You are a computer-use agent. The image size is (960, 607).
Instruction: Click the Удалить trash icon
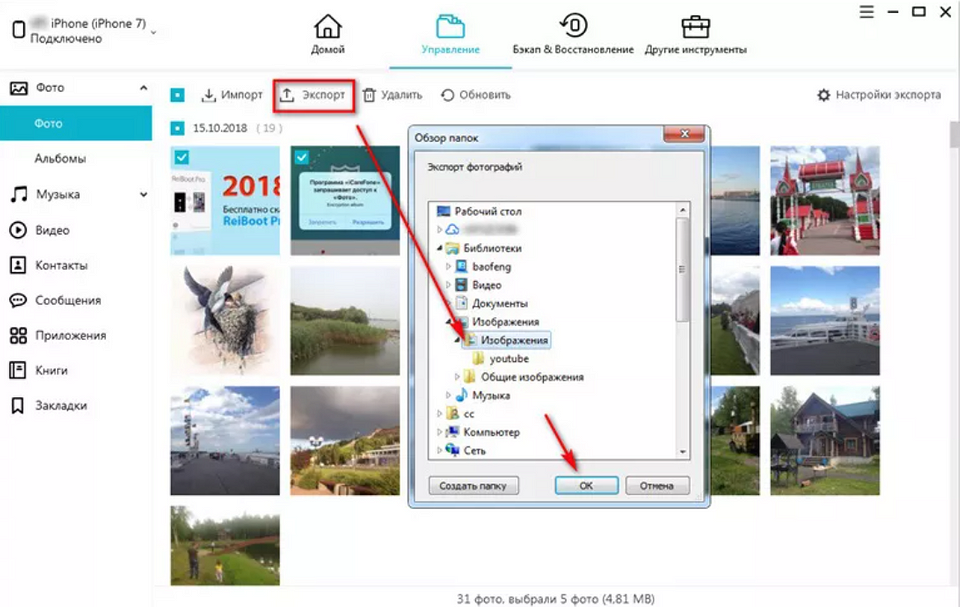point(369,95)
